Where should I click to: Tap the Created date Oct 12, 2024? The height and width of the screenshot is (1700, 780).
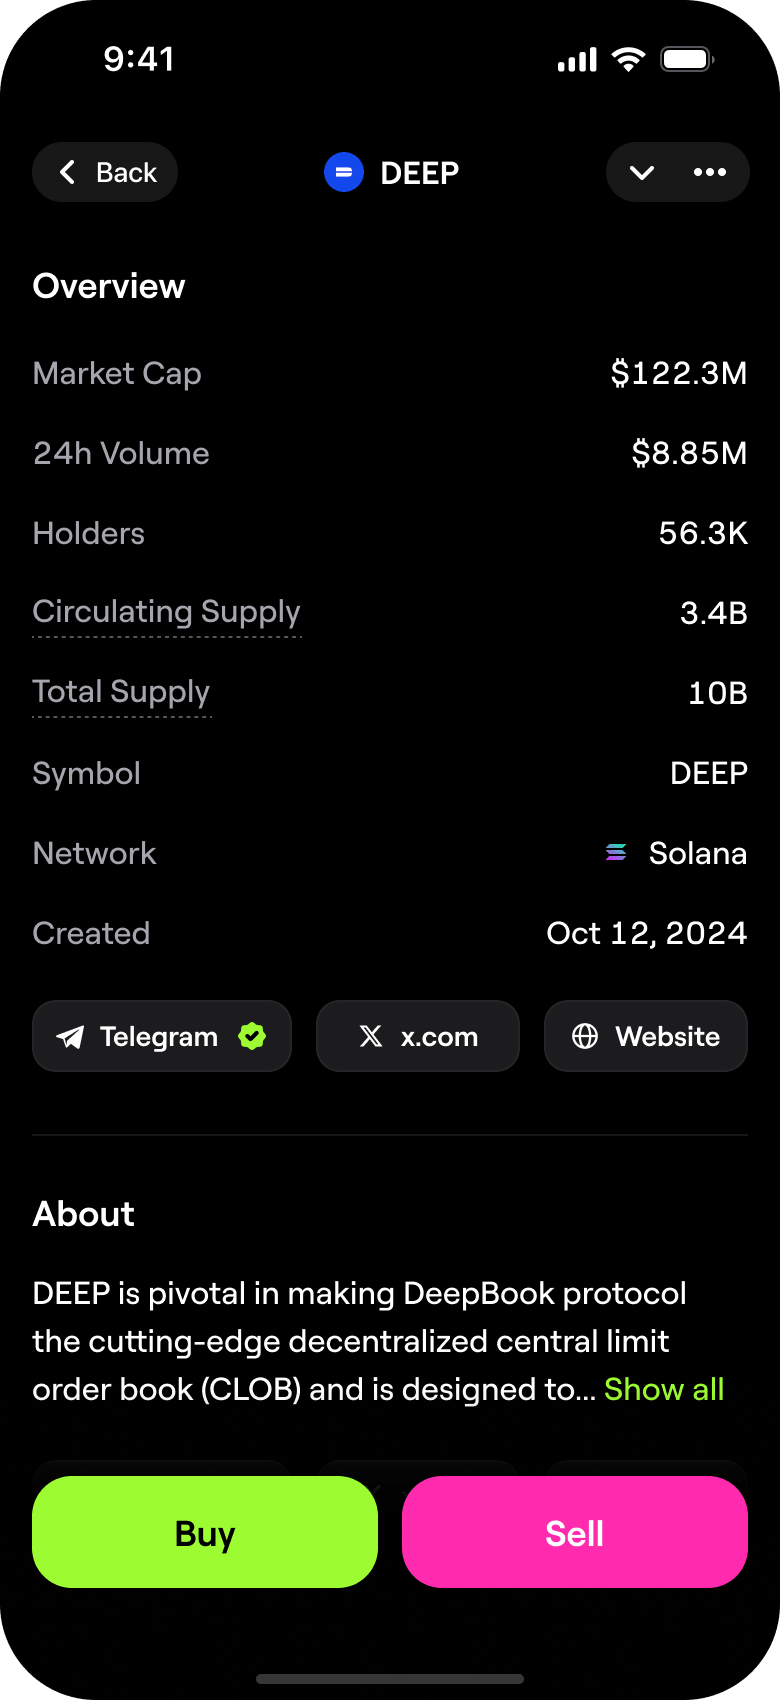click(646, 933)
